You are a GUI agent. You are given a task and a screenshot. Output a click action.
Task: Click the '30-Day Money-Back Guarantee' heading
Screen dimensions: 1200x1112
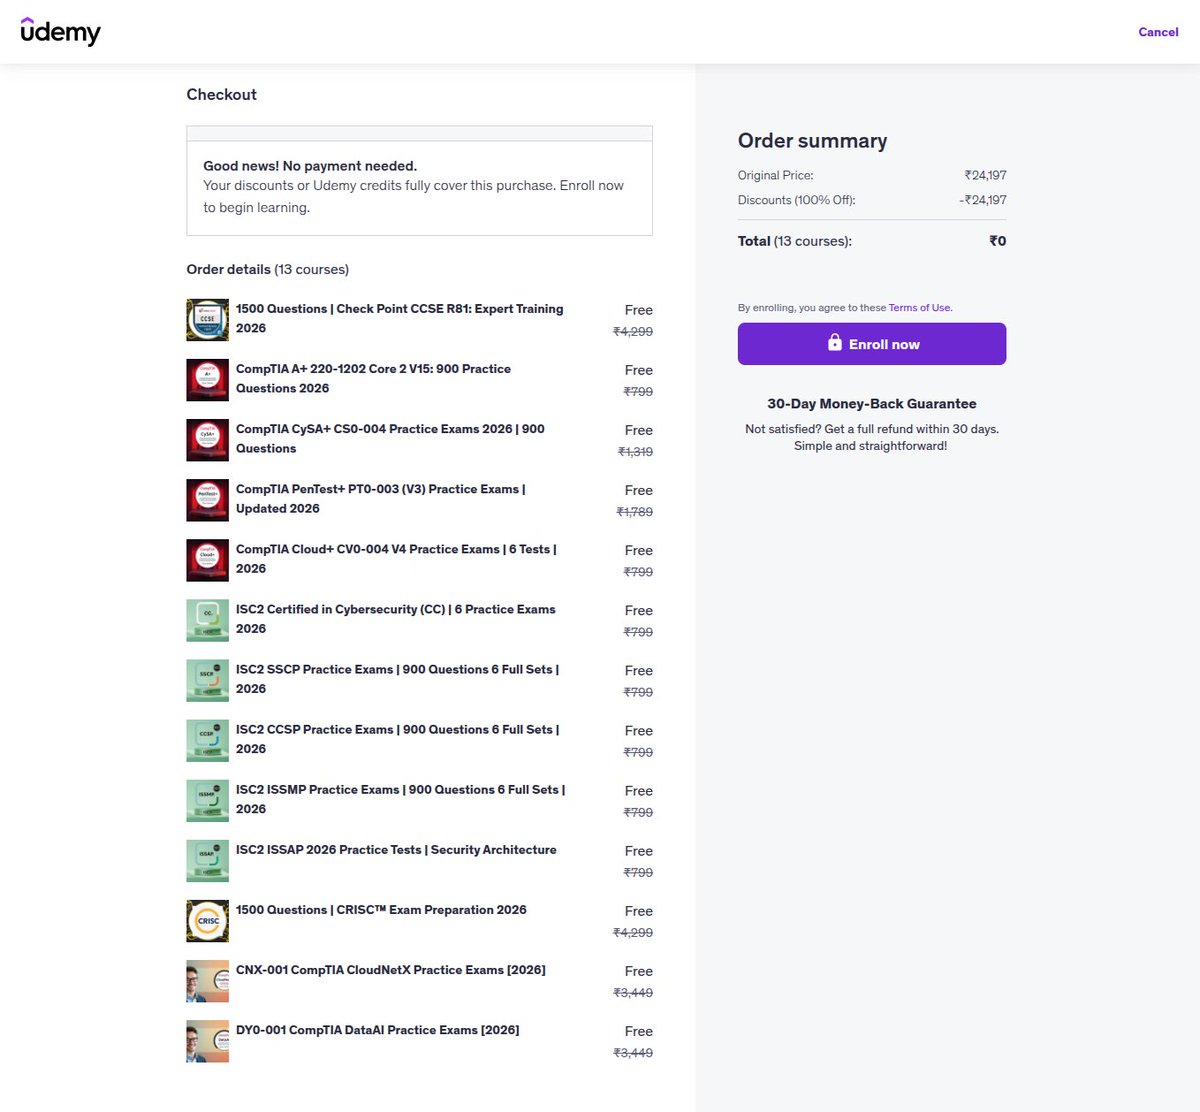[x=872, y=404]
